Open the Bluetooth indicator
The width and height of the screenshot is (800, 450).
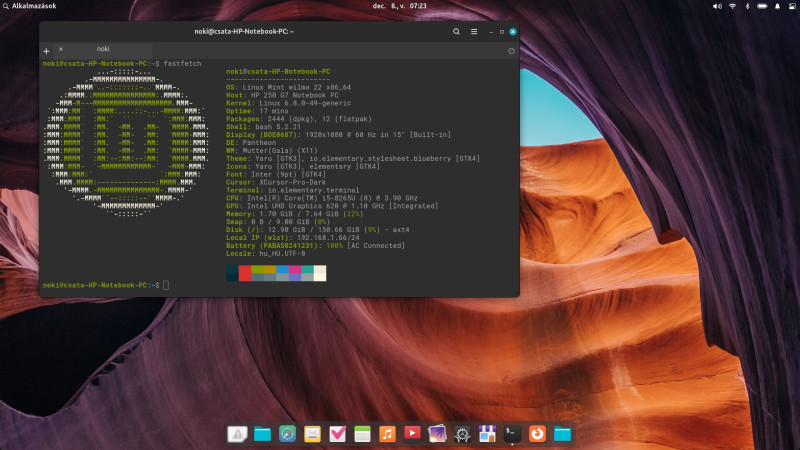pyautogui.click(x=747, y=6)
